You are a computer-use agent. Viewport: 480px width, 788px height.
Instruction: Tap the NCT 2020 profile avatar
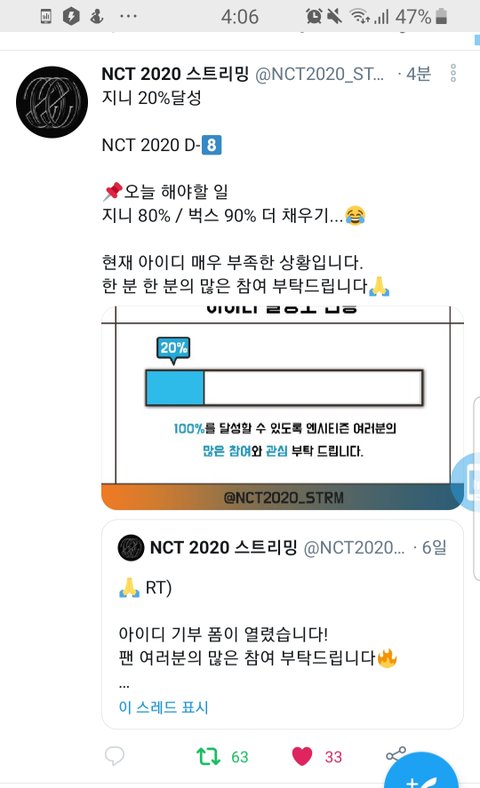[x=52, y=102]
